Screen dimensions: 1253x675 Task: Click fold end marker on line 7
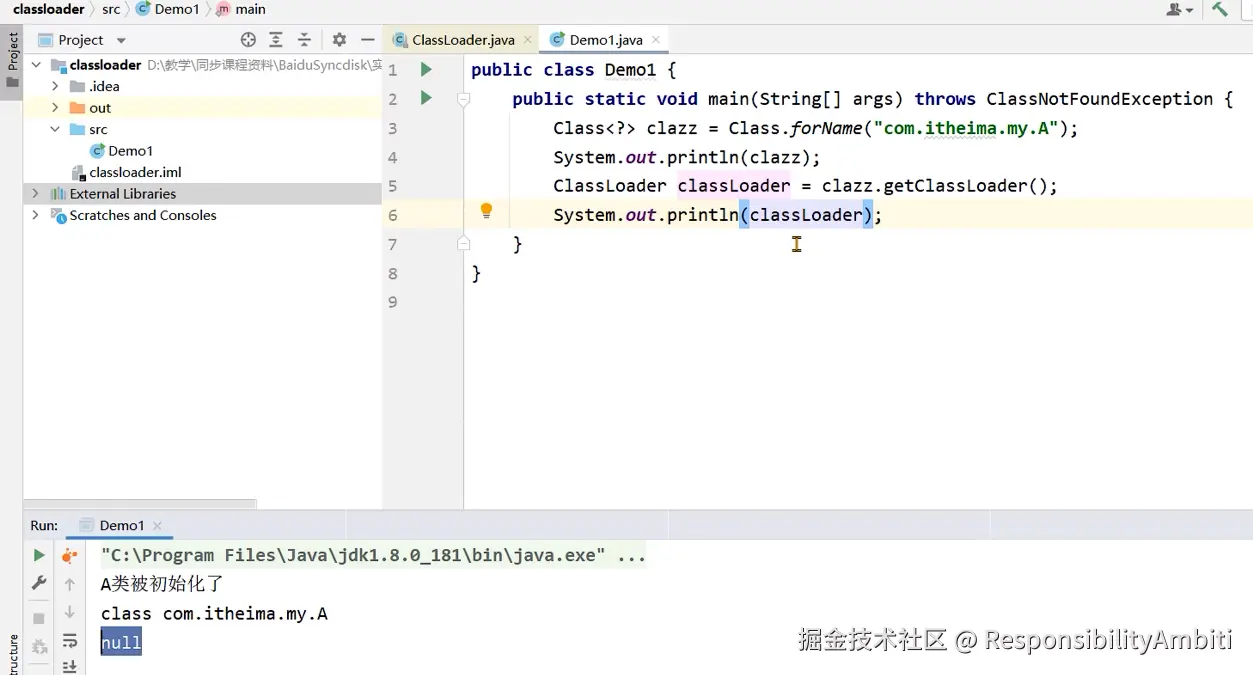463,243
